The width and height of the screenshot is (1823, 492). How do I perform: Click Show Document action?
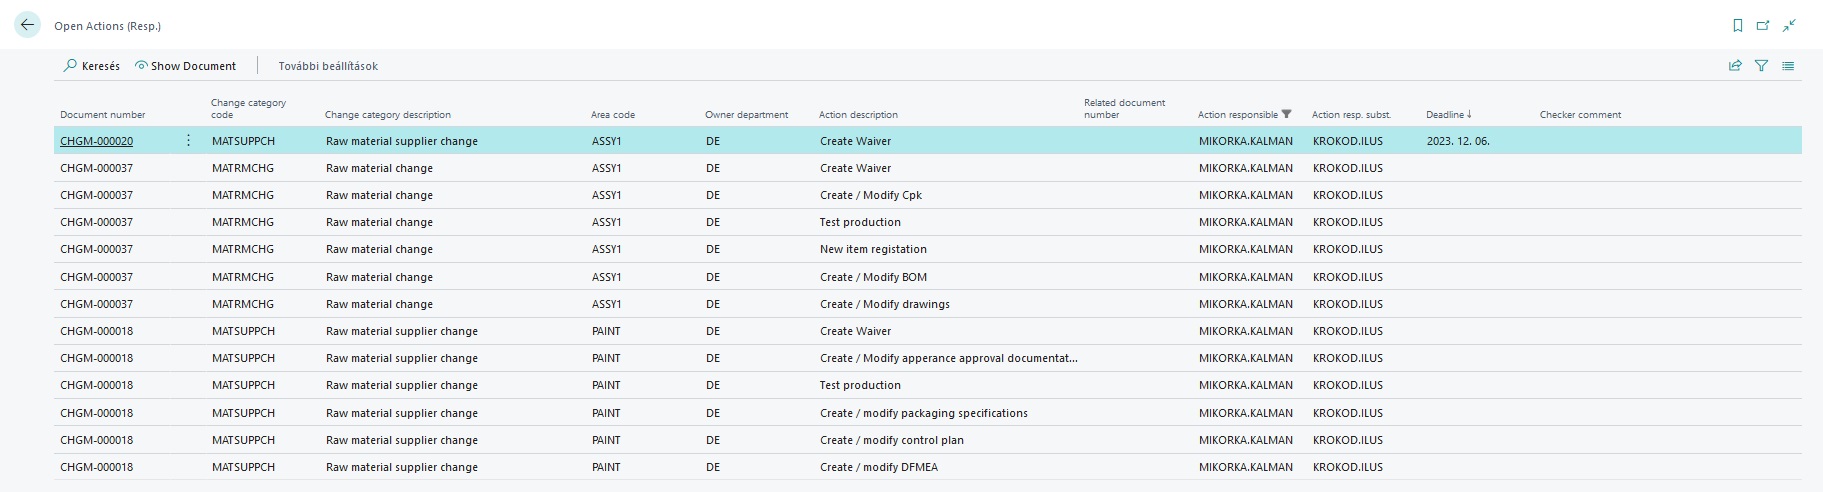(185, 66)
